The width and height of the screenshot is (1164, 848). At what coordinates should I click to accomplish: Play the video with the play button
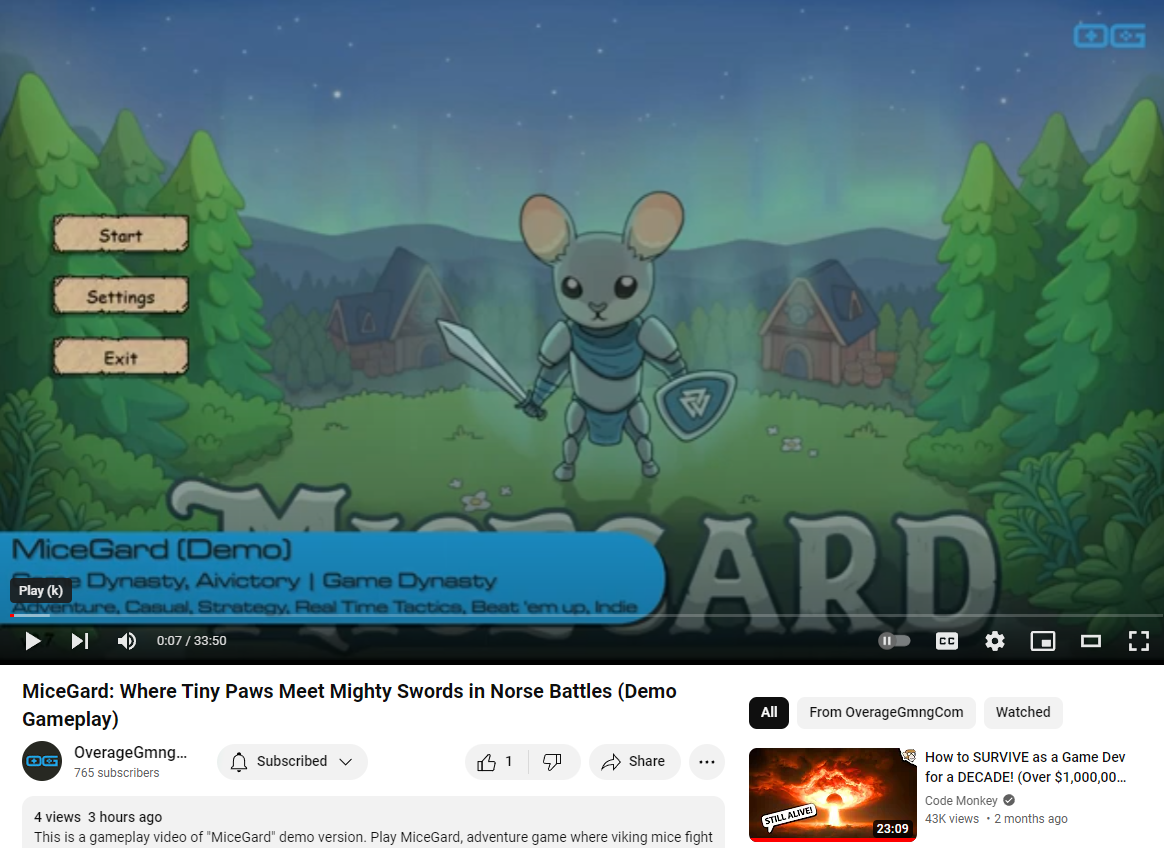pos(33,641)
